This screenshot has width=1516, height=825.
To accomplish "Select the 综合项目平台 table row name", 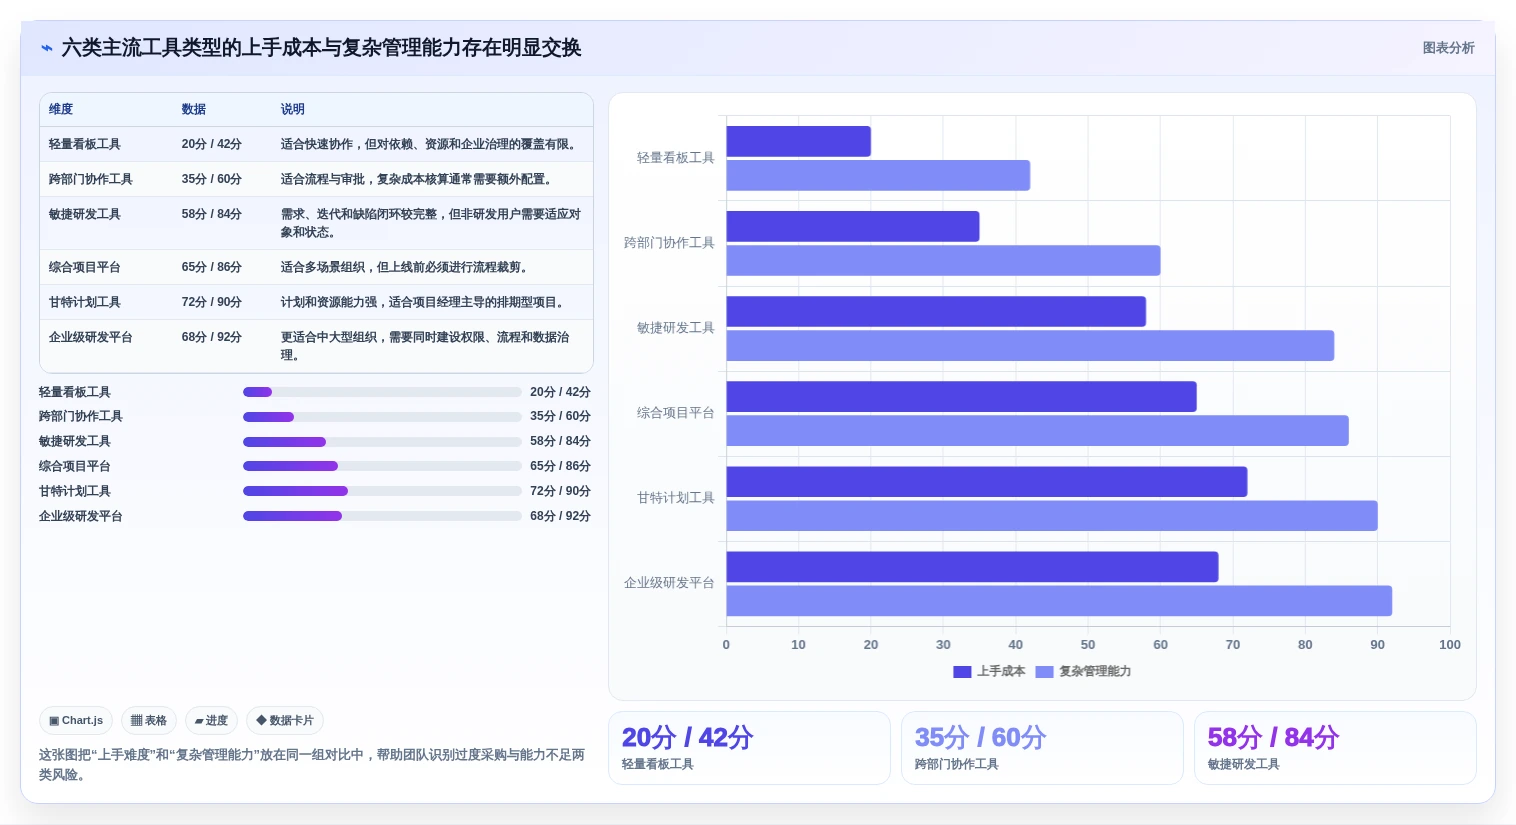I will (85, 267).
